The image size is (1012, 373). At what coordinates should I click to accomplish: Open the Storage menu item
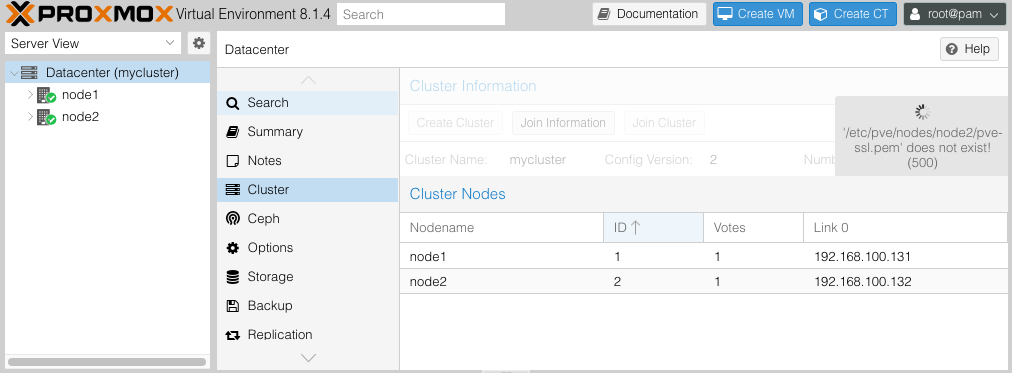(x=307, y=277)
